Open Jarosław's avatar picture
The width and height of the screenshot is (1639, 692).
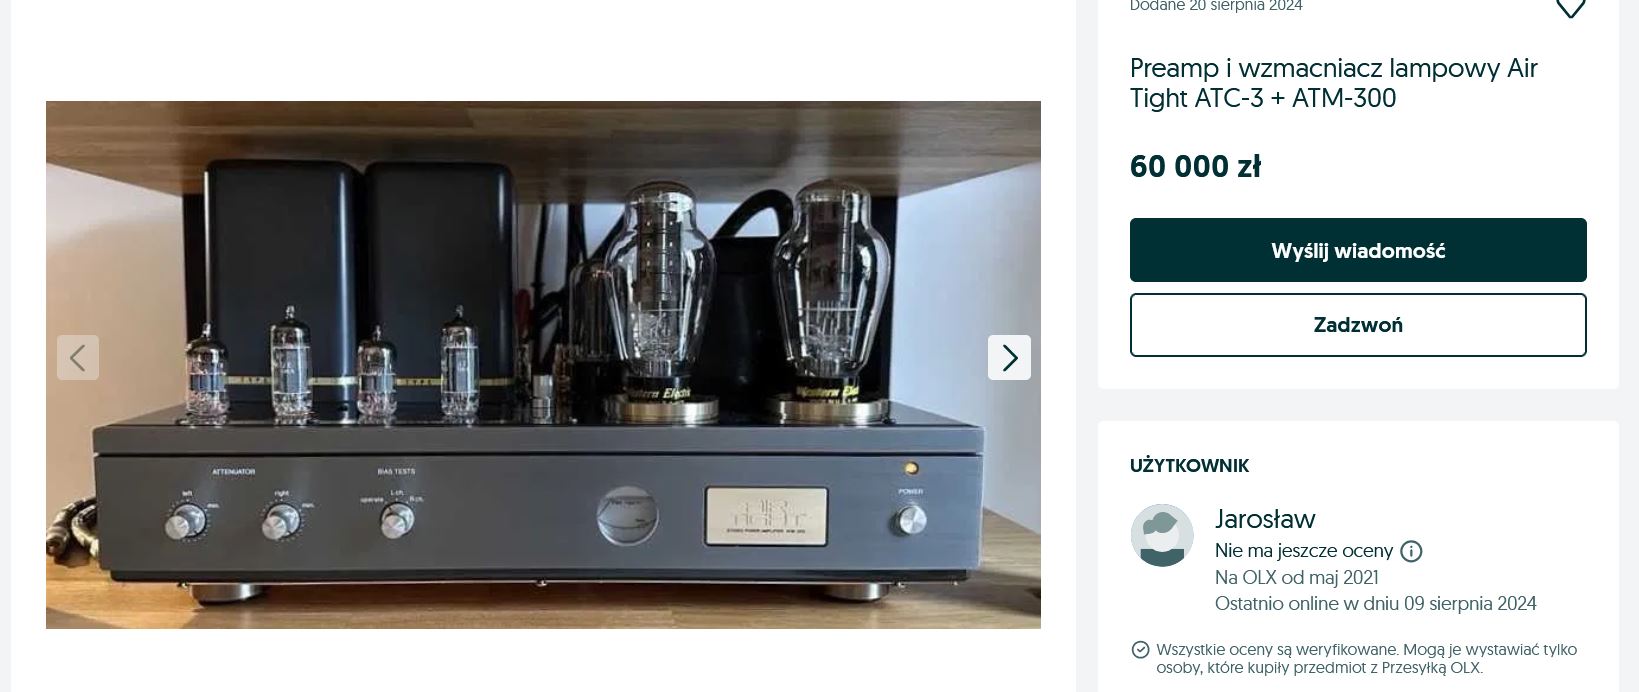click(1162, 535)
